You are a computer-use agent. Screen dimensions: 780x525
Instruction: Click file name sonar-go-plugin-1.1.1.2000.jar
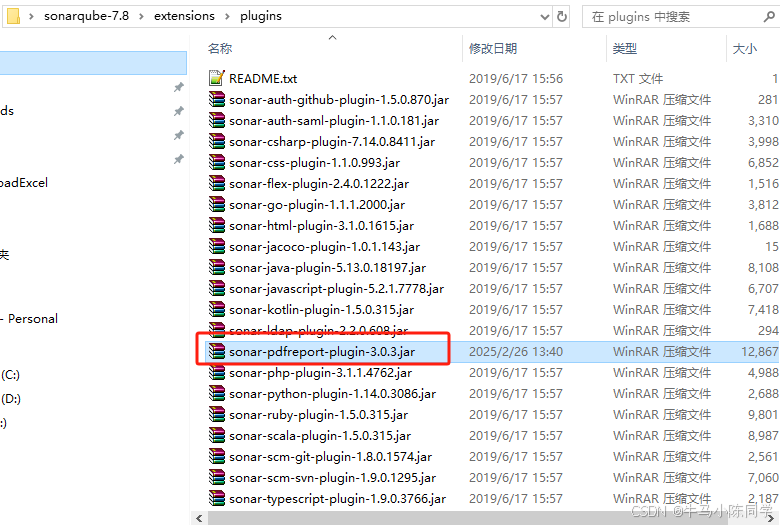coord(317,205)
